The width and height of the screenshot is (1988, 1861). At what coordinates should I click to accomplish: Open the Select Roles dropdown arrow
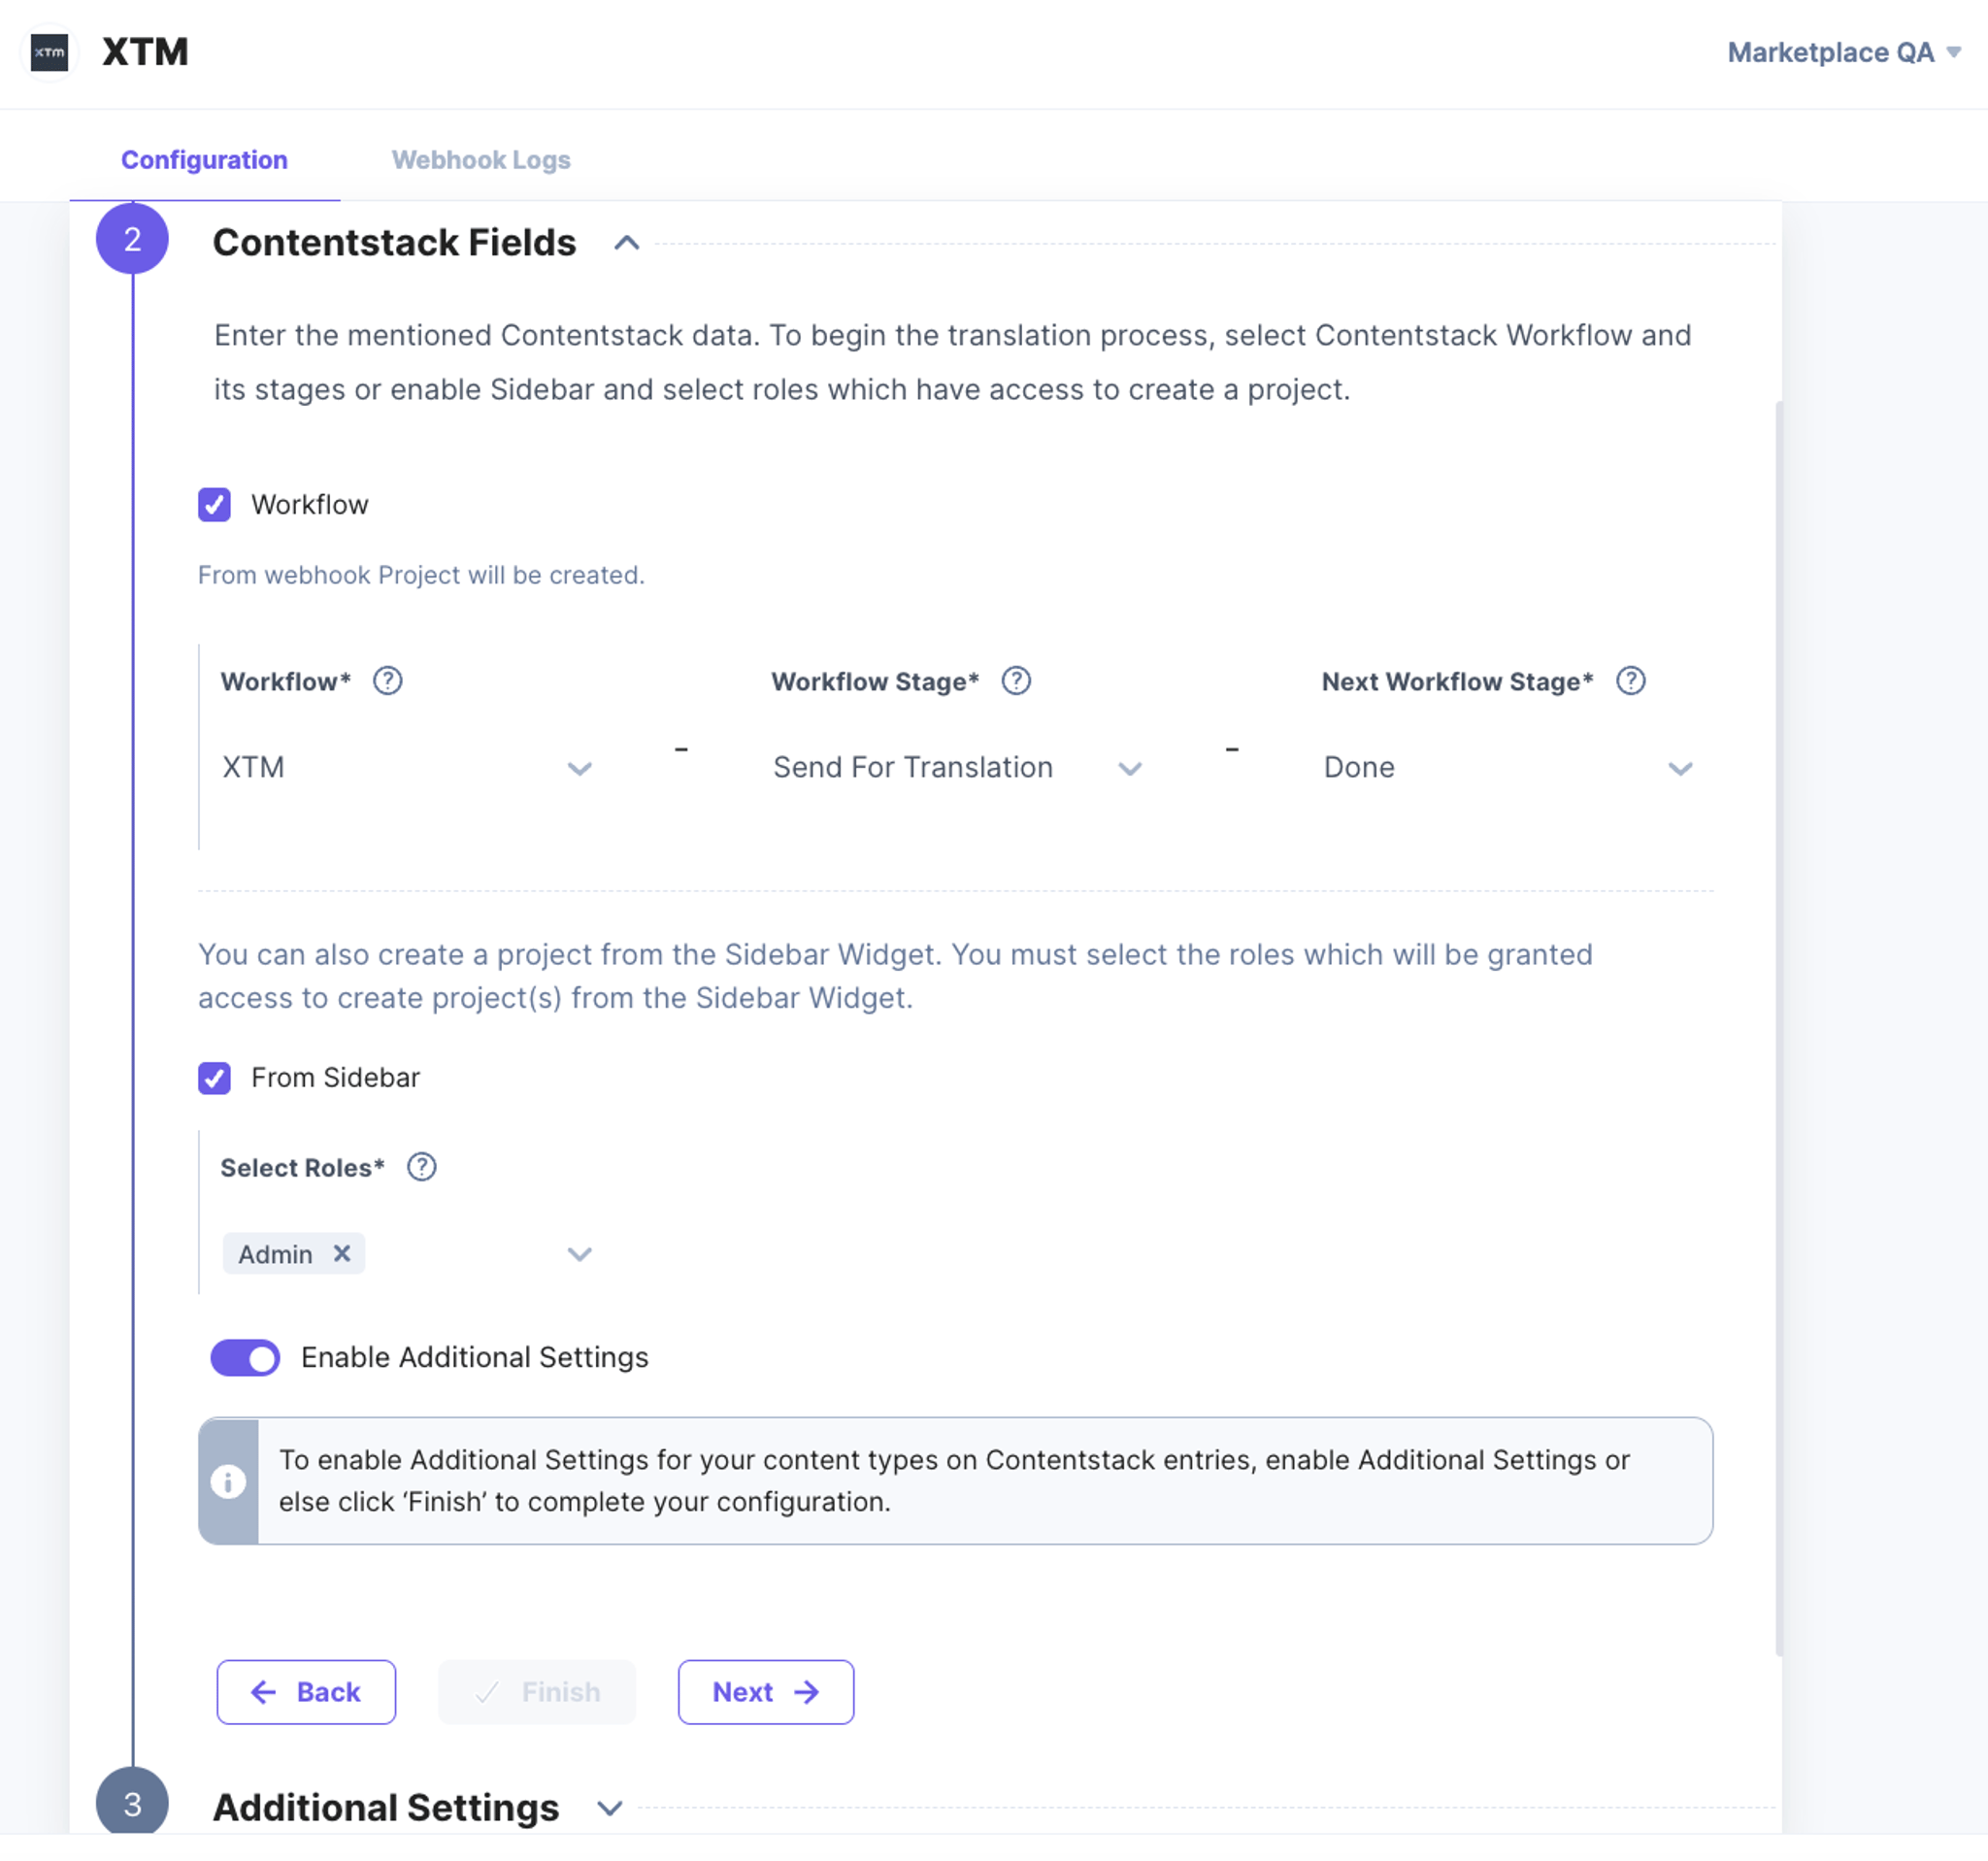click(x=580, y=1254)
